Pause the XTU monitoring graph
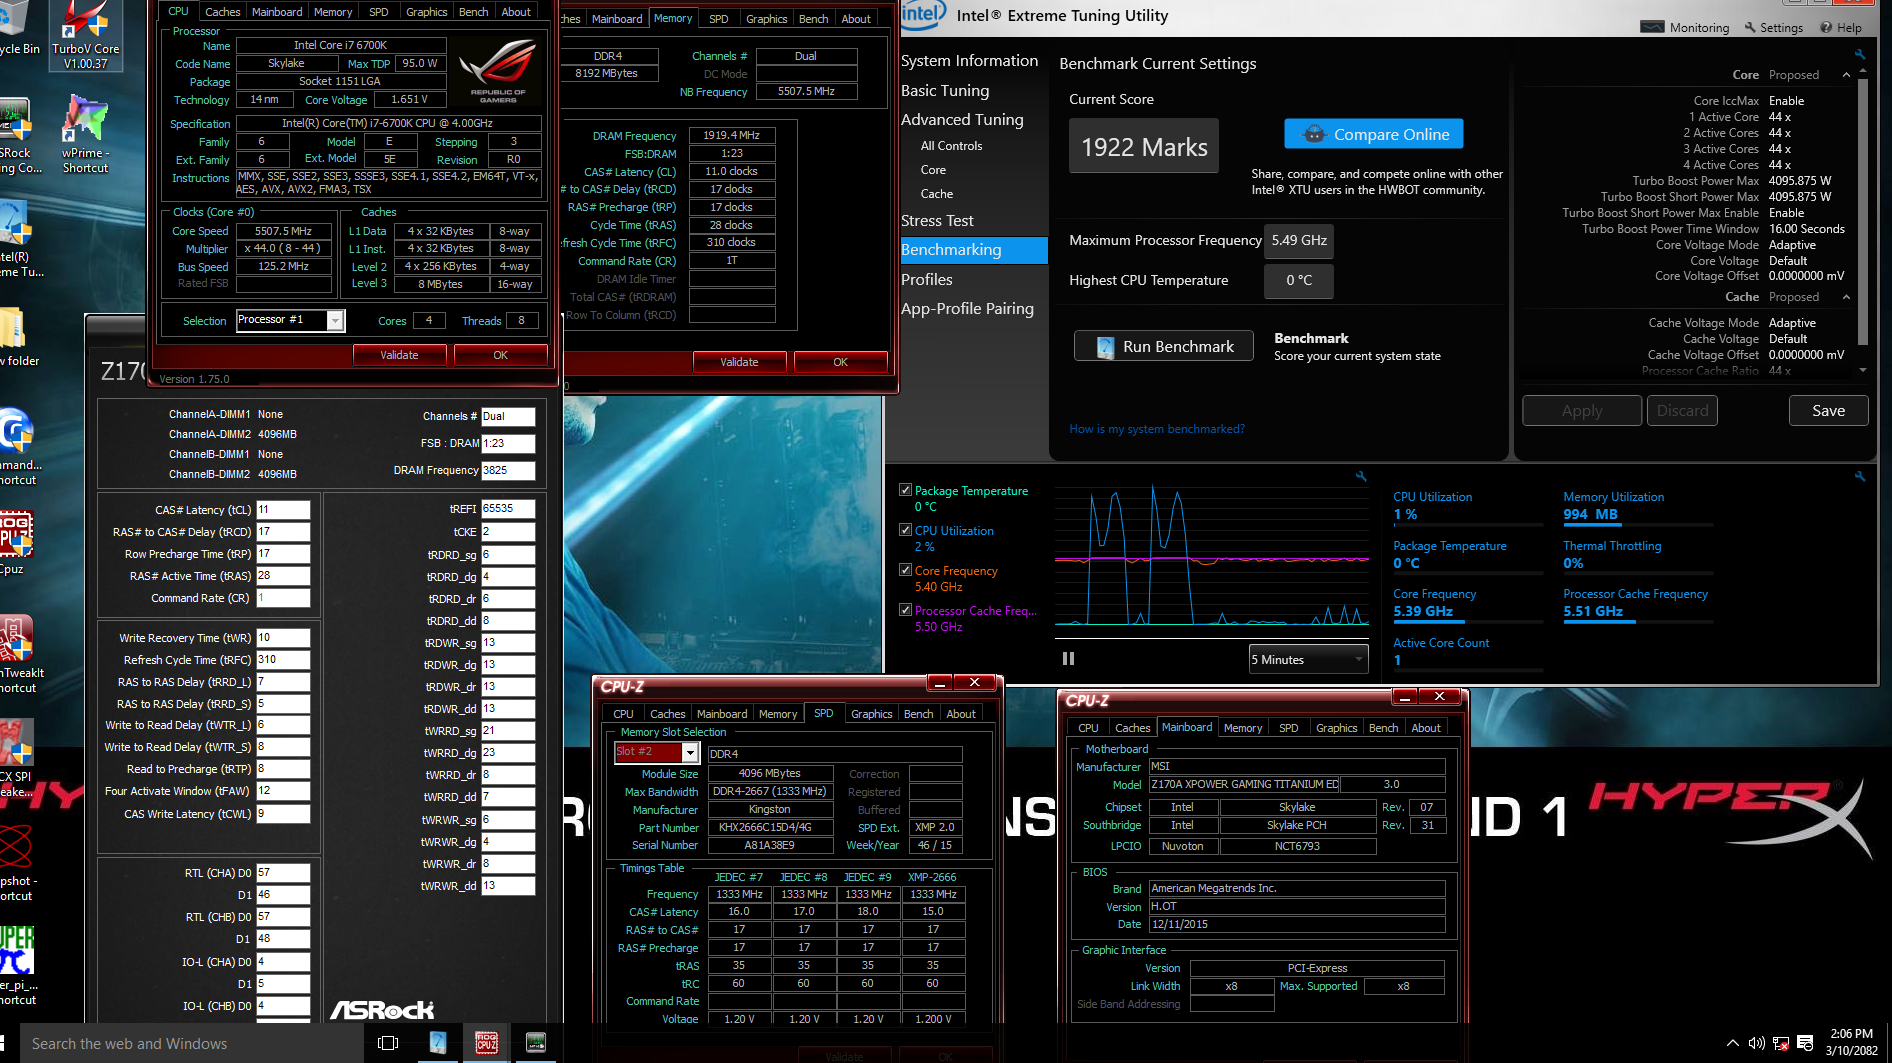The width and height of the screenshot is (1892, 1063). coord(1068,658)
